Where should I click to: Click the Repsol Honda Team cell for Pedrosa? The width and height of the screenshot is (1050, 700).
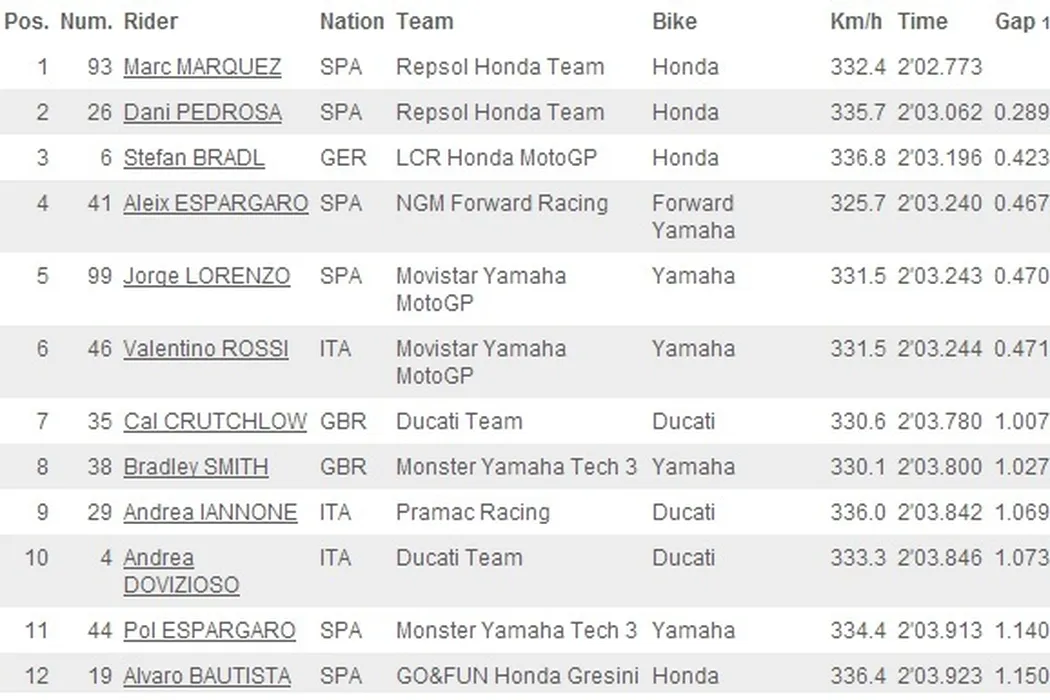[x=500, y=112]
